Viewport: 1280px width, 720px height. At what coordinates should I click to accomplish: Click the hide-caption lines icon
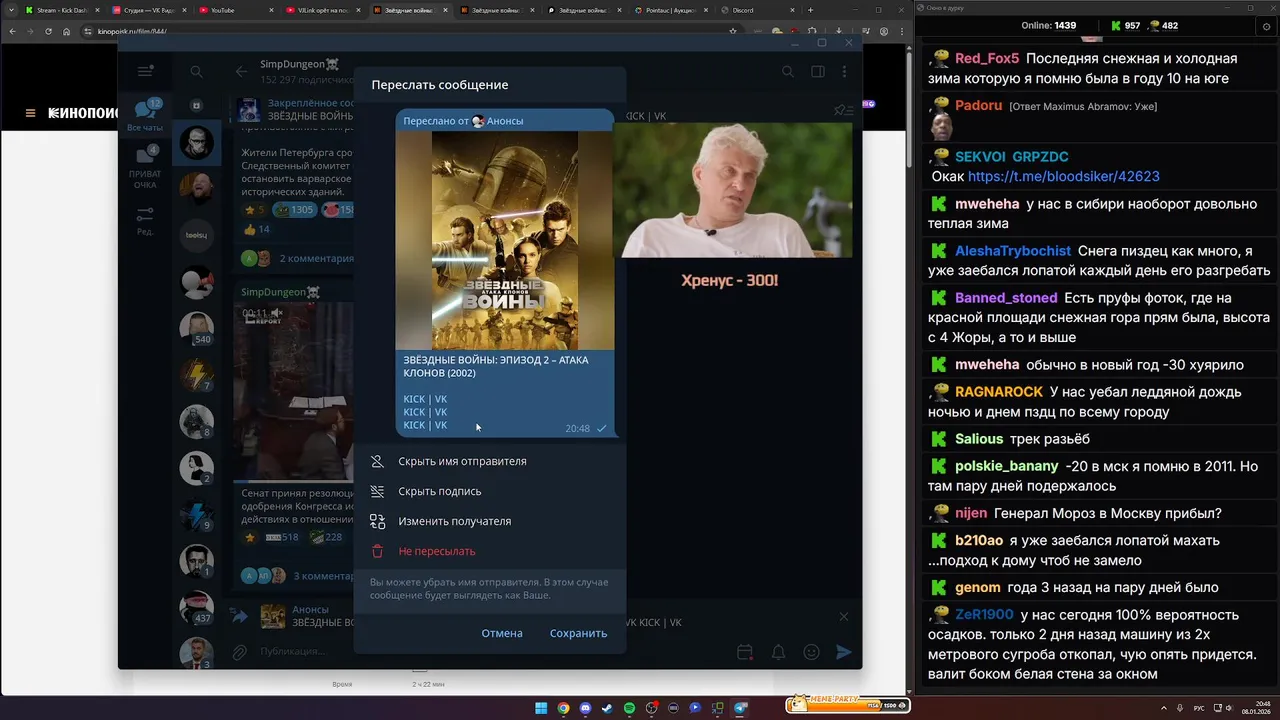377,491
